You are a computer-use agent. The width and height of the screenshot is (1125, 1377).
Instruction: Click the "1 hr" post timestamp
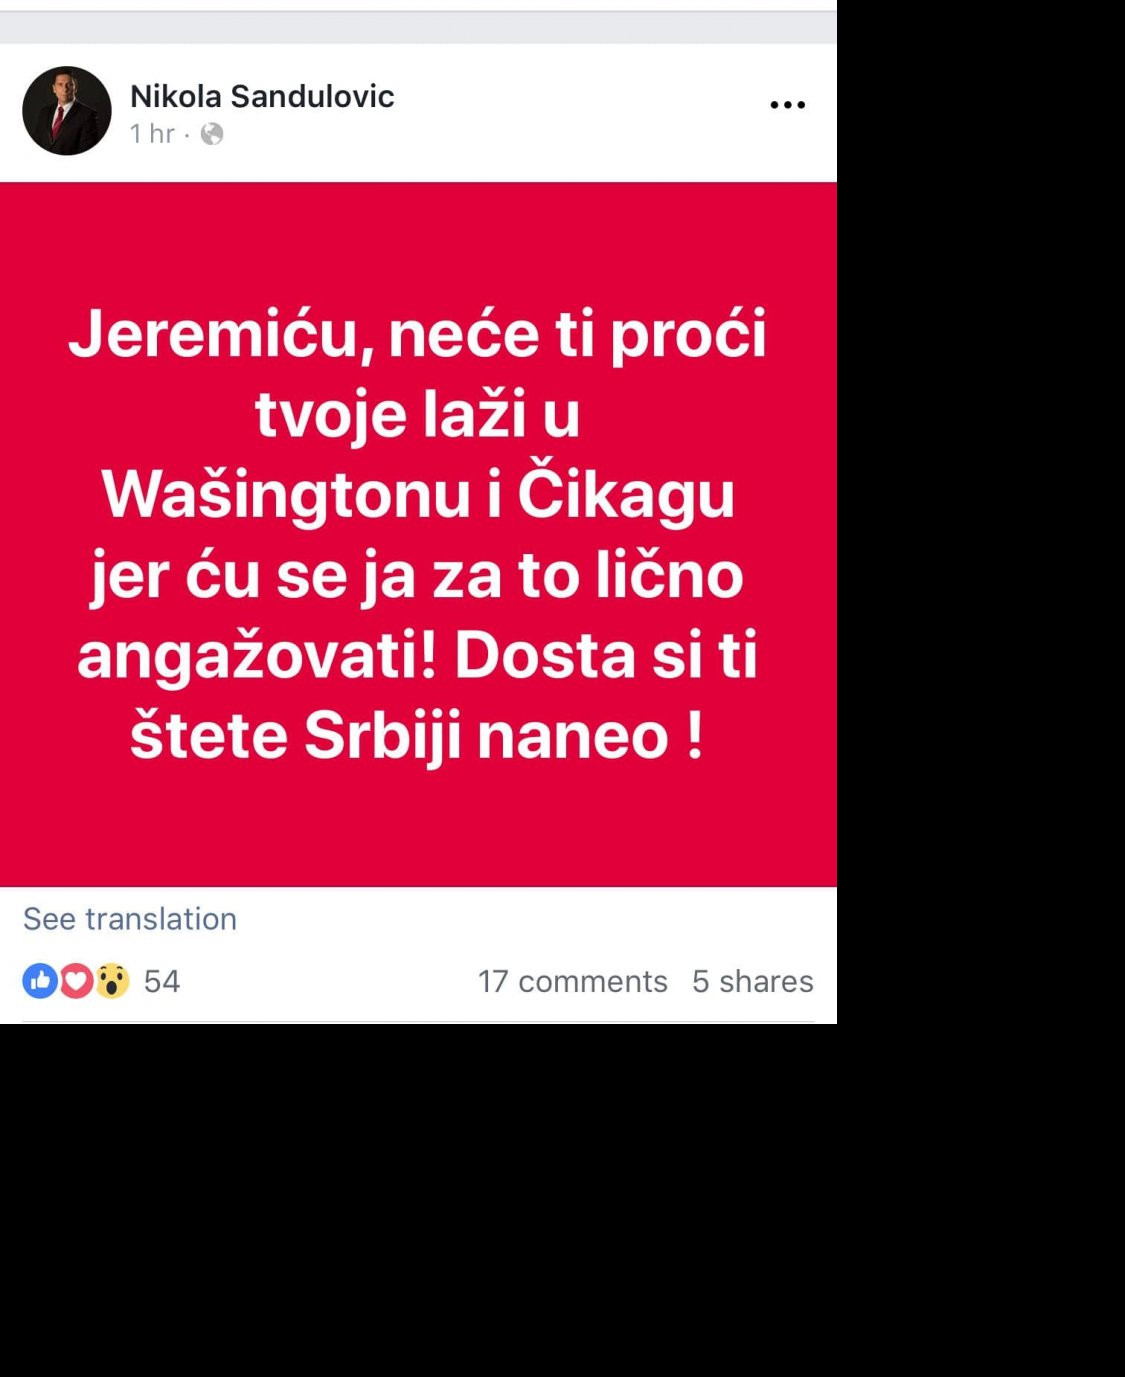[152, 134]
